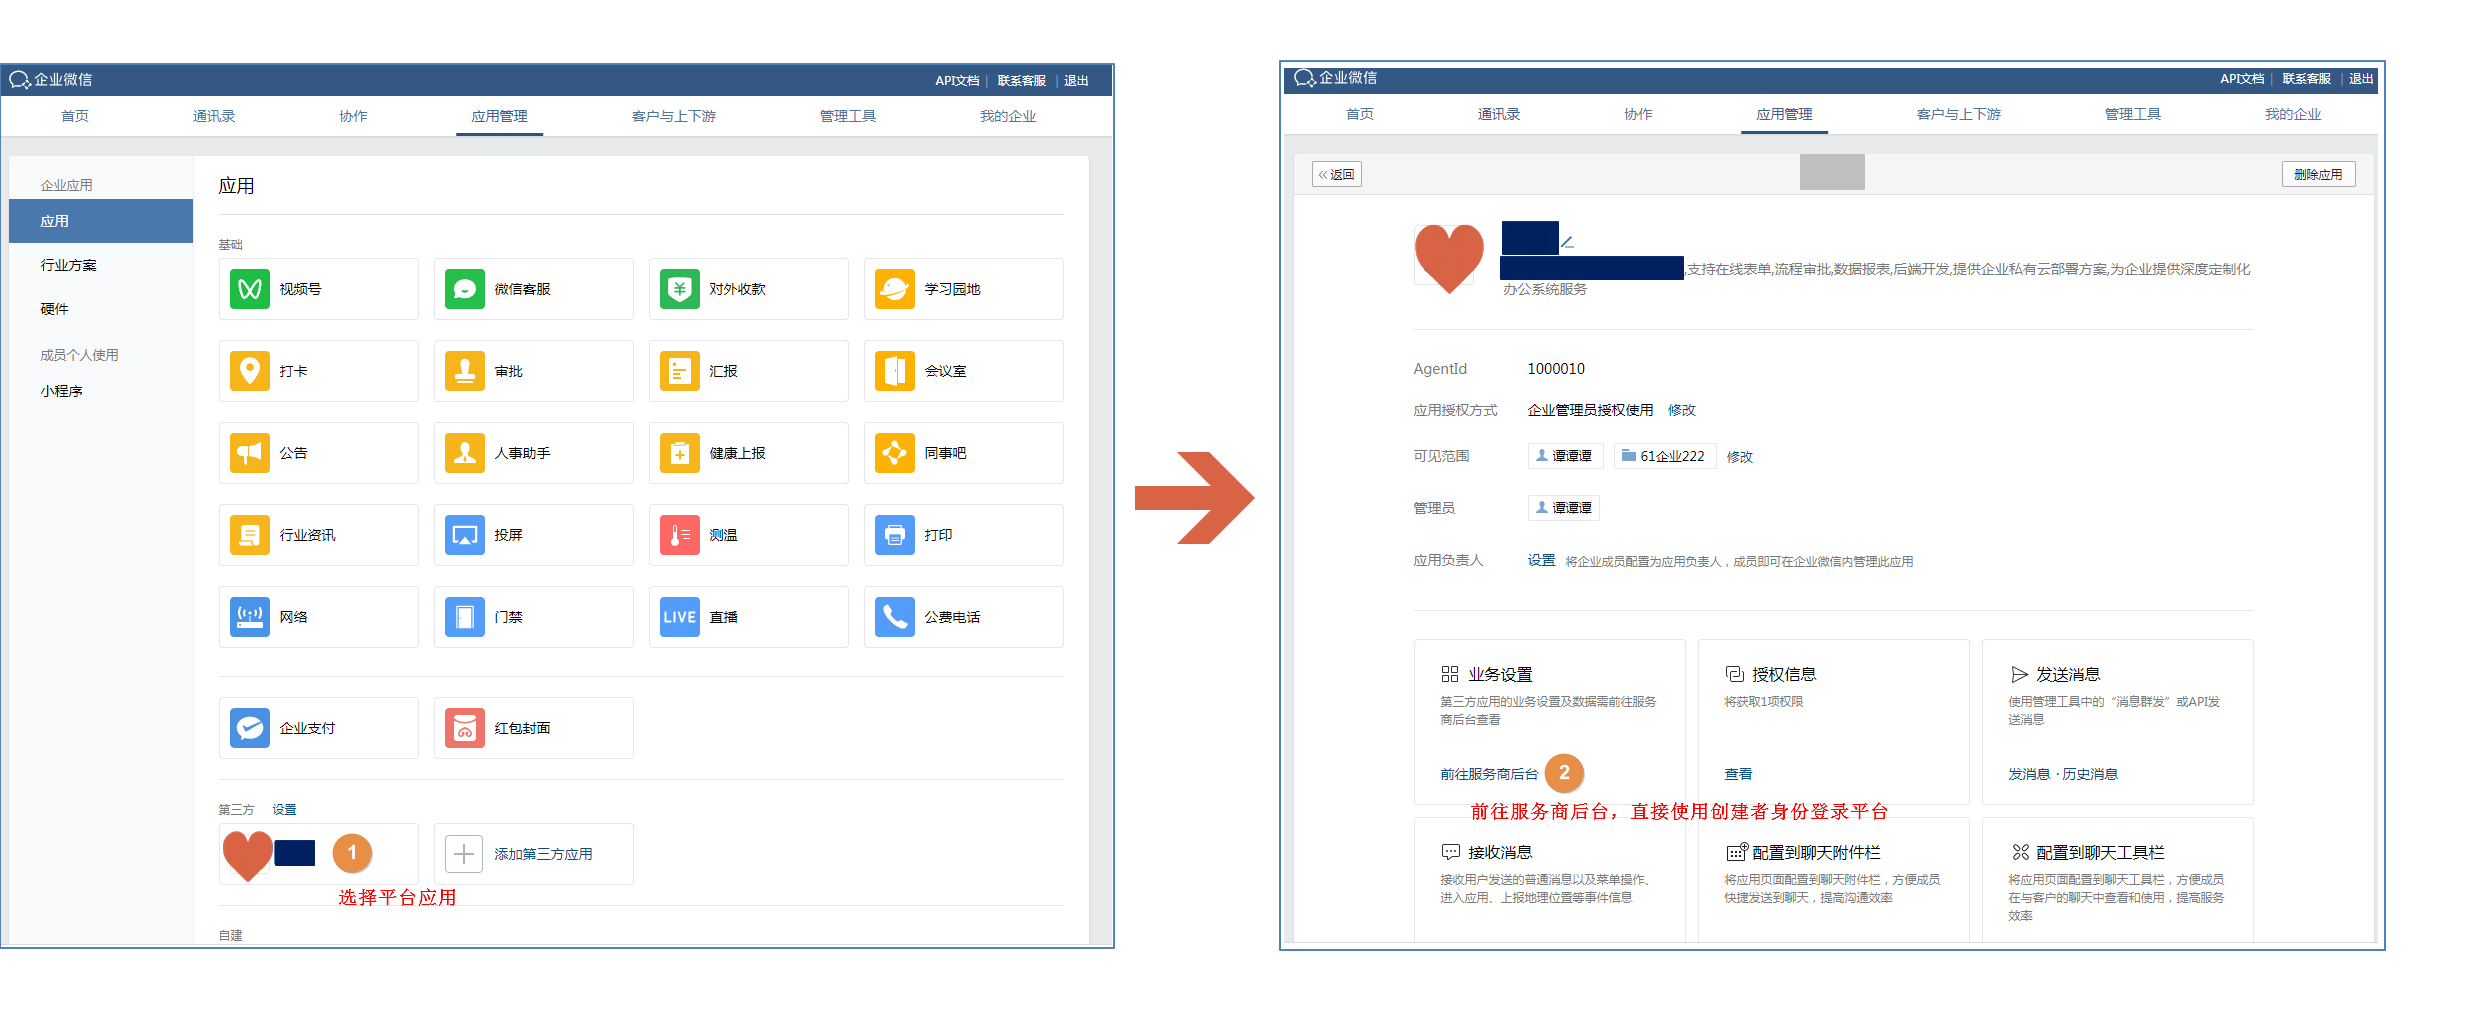The width and height of the screenshot is (2470, 1028).
Task: Open 管理工具 tab in right window
Action: (2132, 114)
